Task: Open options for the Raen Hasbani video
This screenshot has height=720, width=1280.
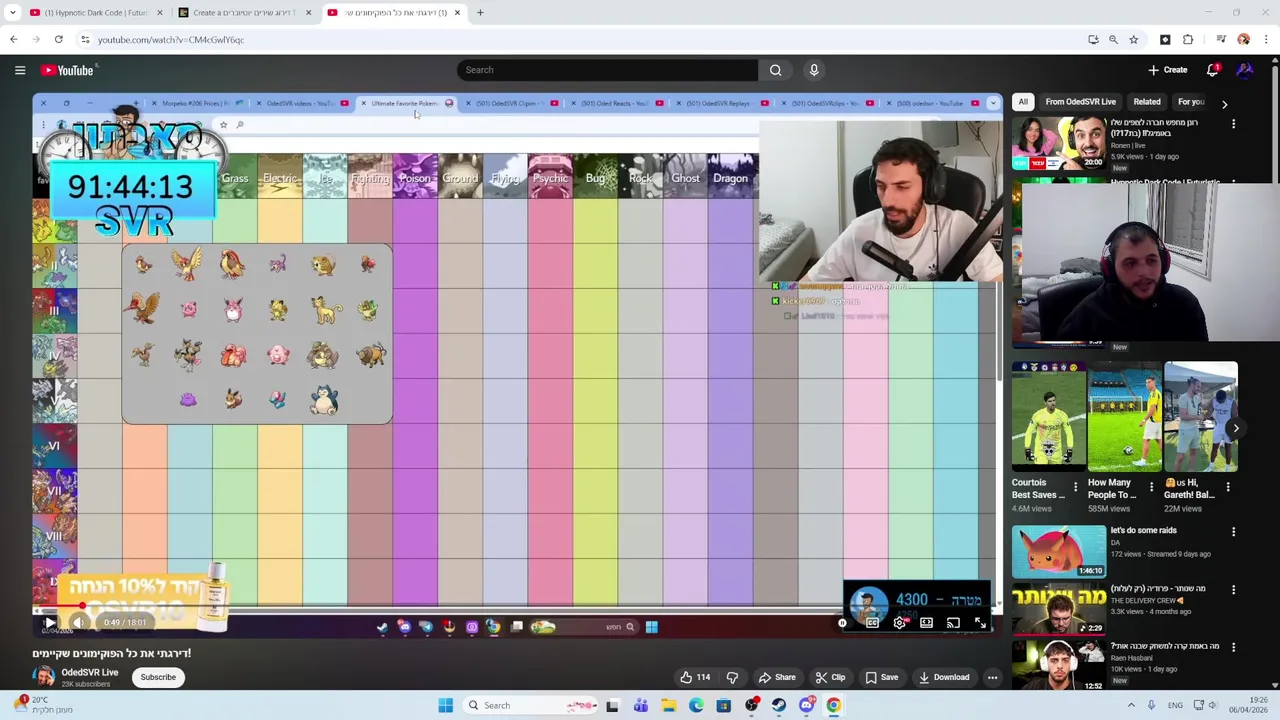Action: click(1233, 648)
